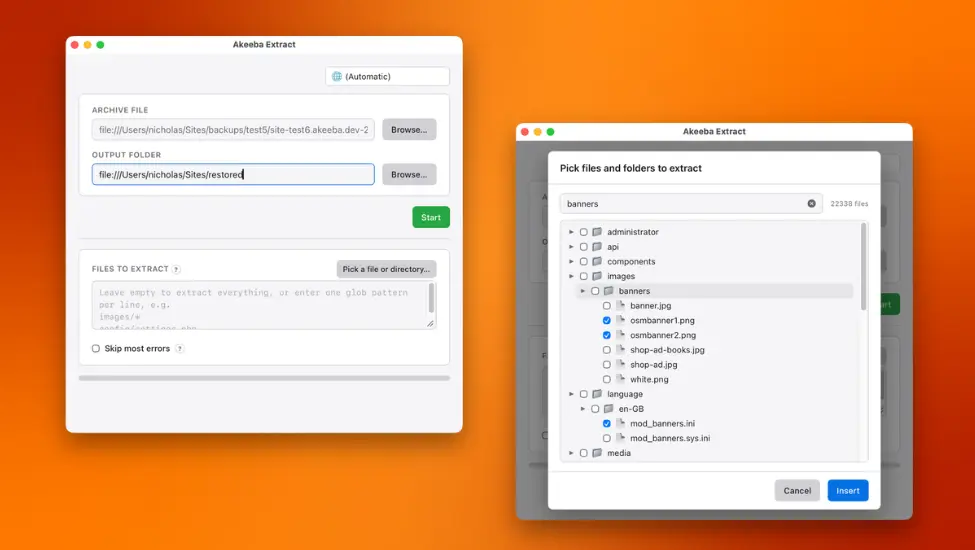Select the components folder name
975x550 pixels.
tap(631, 262)
